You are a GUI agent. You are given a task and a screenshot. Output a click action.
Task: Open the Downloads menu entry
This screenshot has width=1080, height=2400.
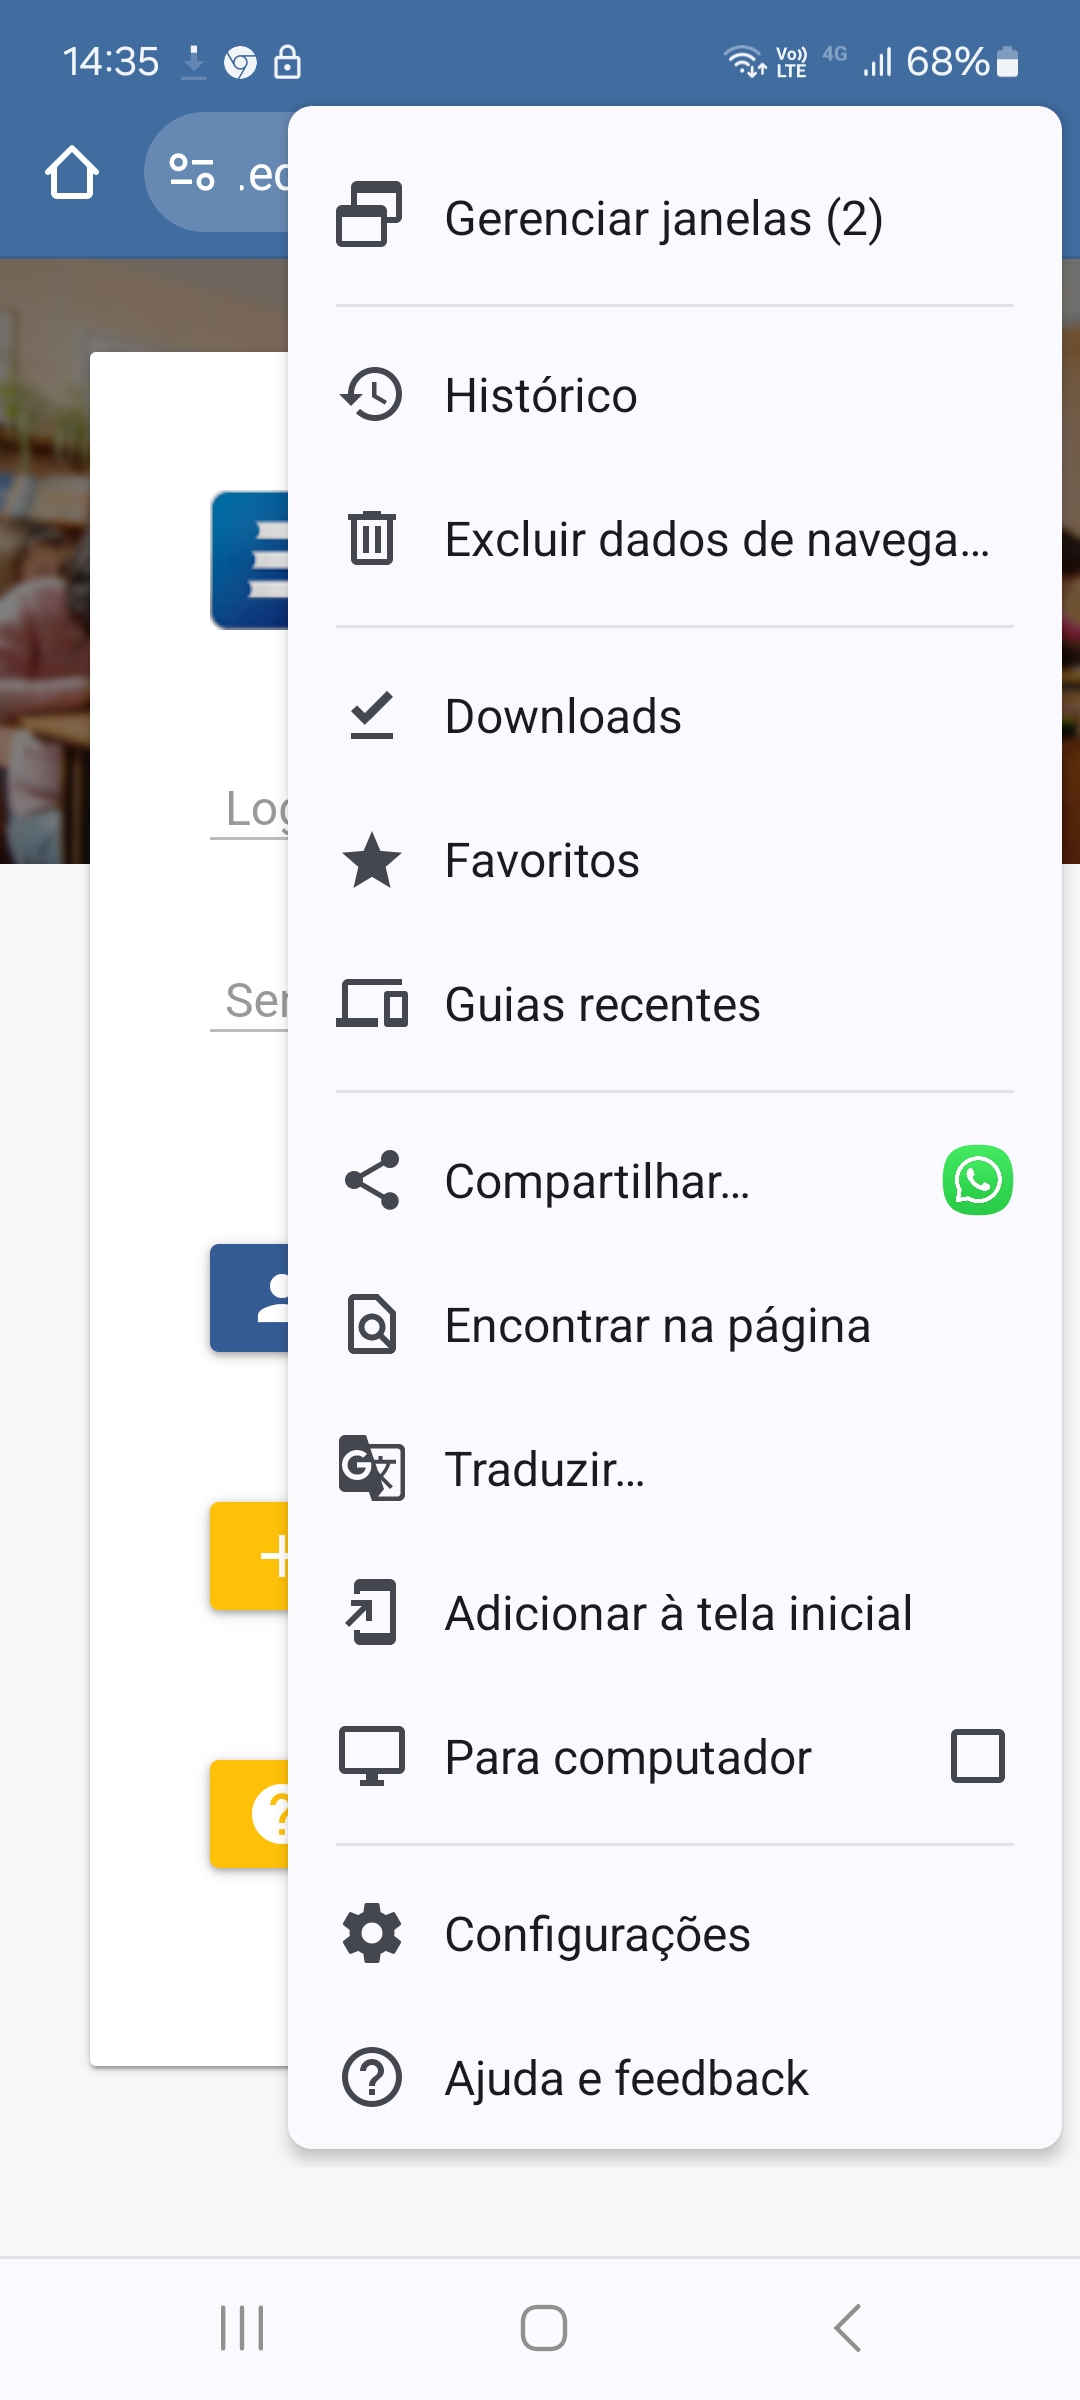click(563, 716)
